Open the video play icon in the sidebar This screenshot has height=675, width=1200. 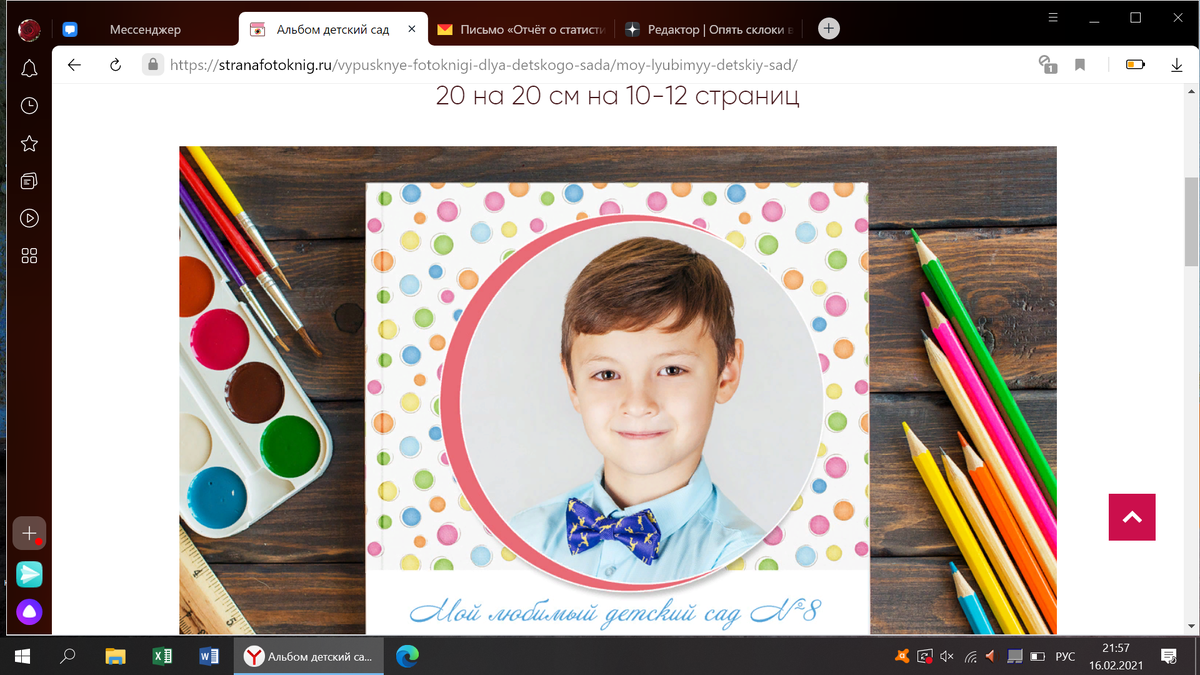click(29, 218)
